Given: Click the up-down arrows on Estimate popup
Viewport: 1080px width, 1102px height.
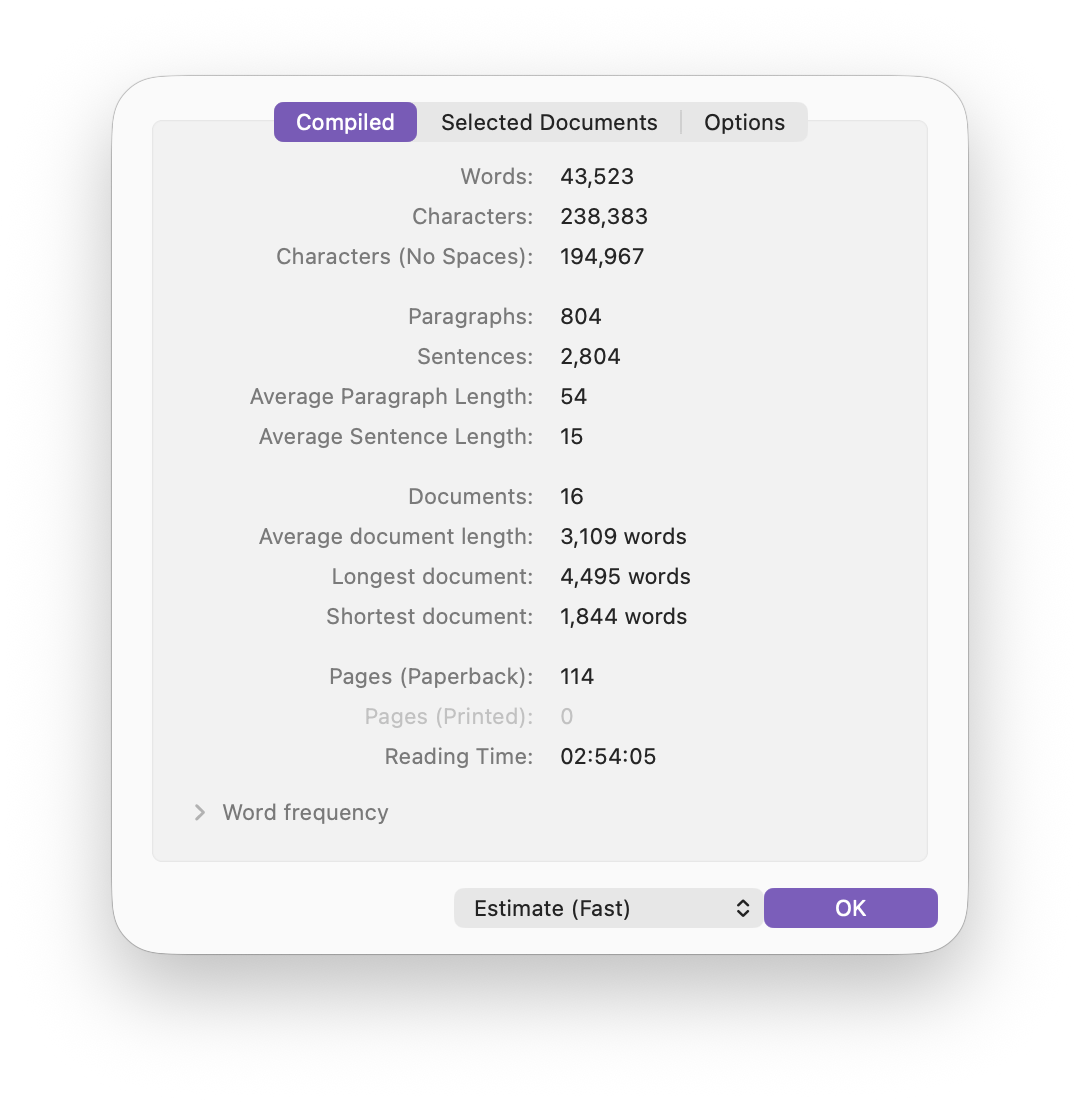Looking at the screenshot, I should tap(743, 908).
